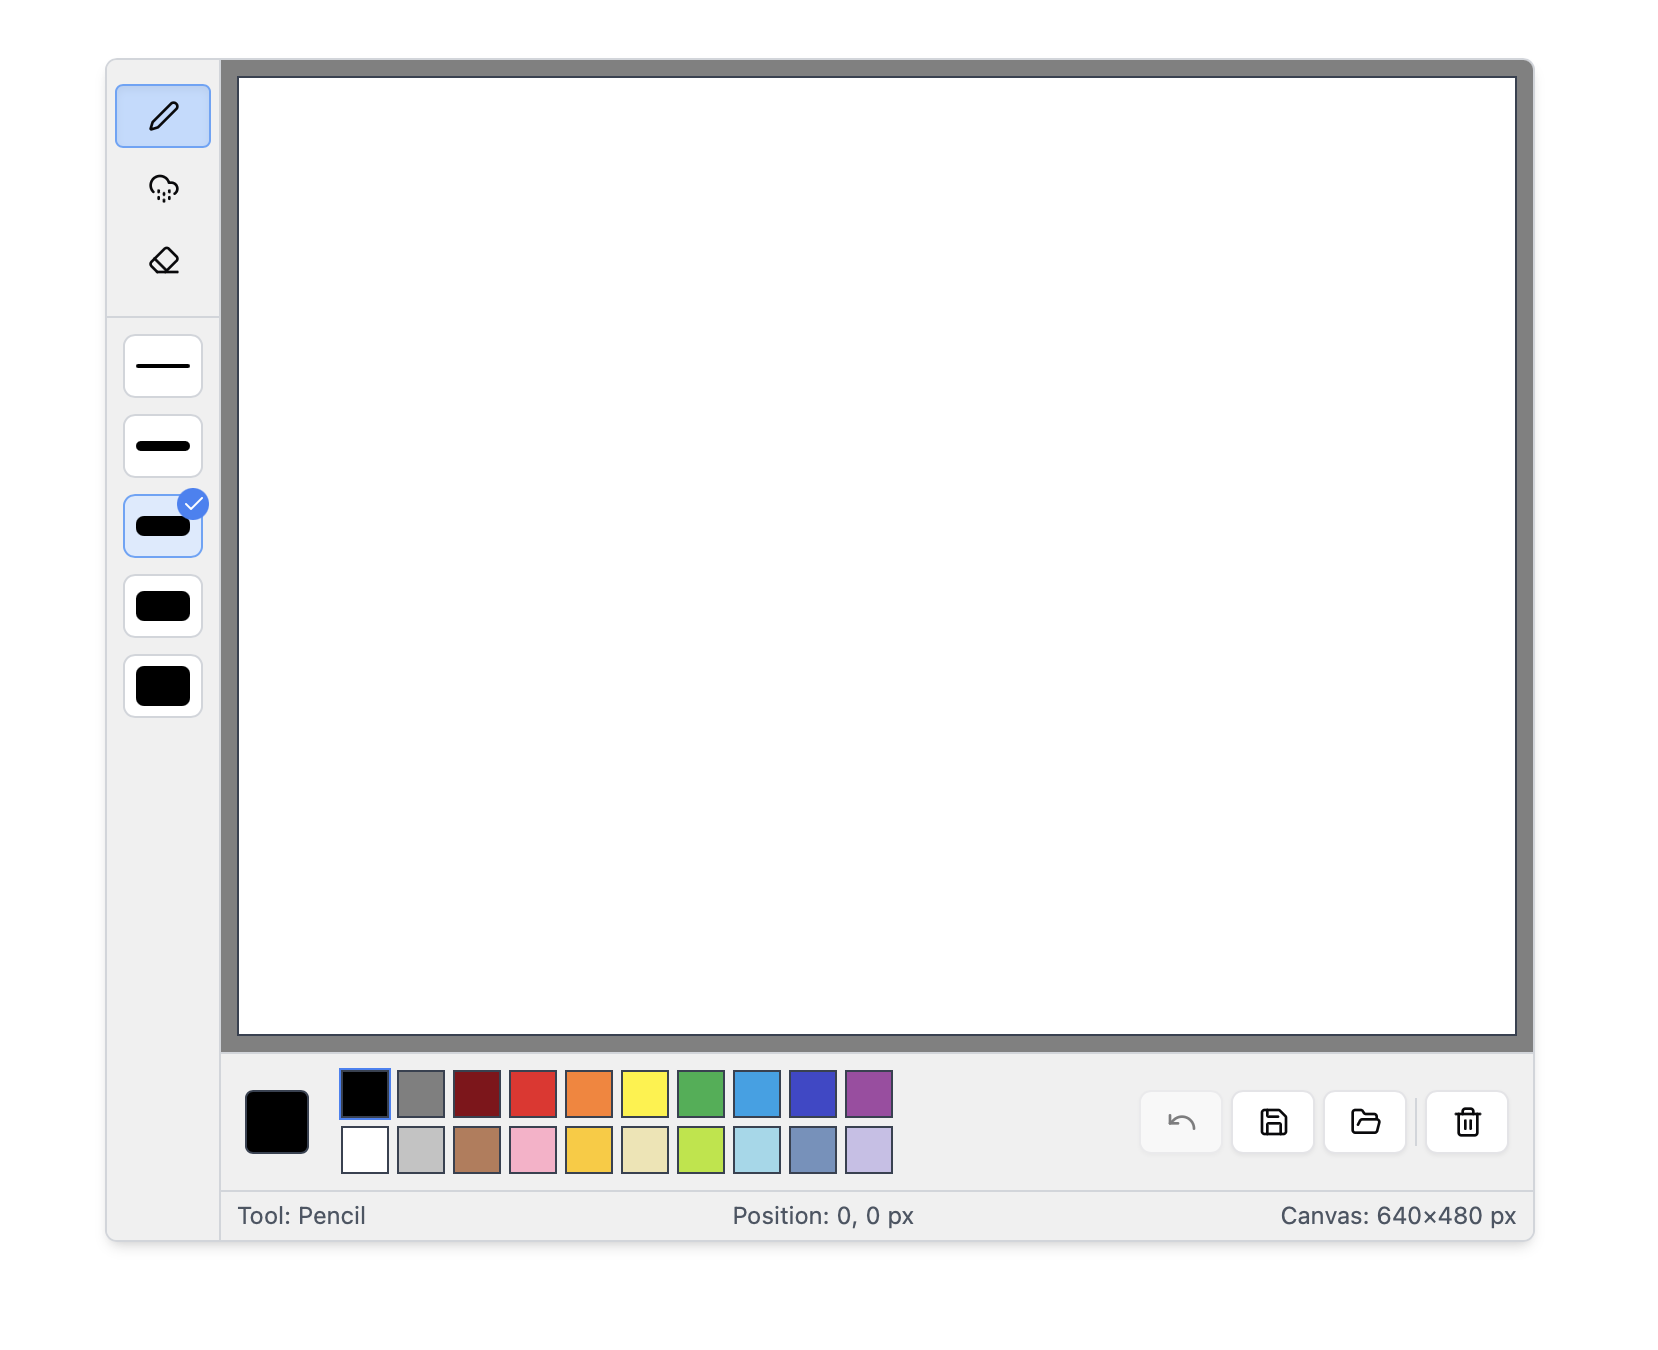
Task: Select the medium stroke width
Action: (x=162, y=526)
